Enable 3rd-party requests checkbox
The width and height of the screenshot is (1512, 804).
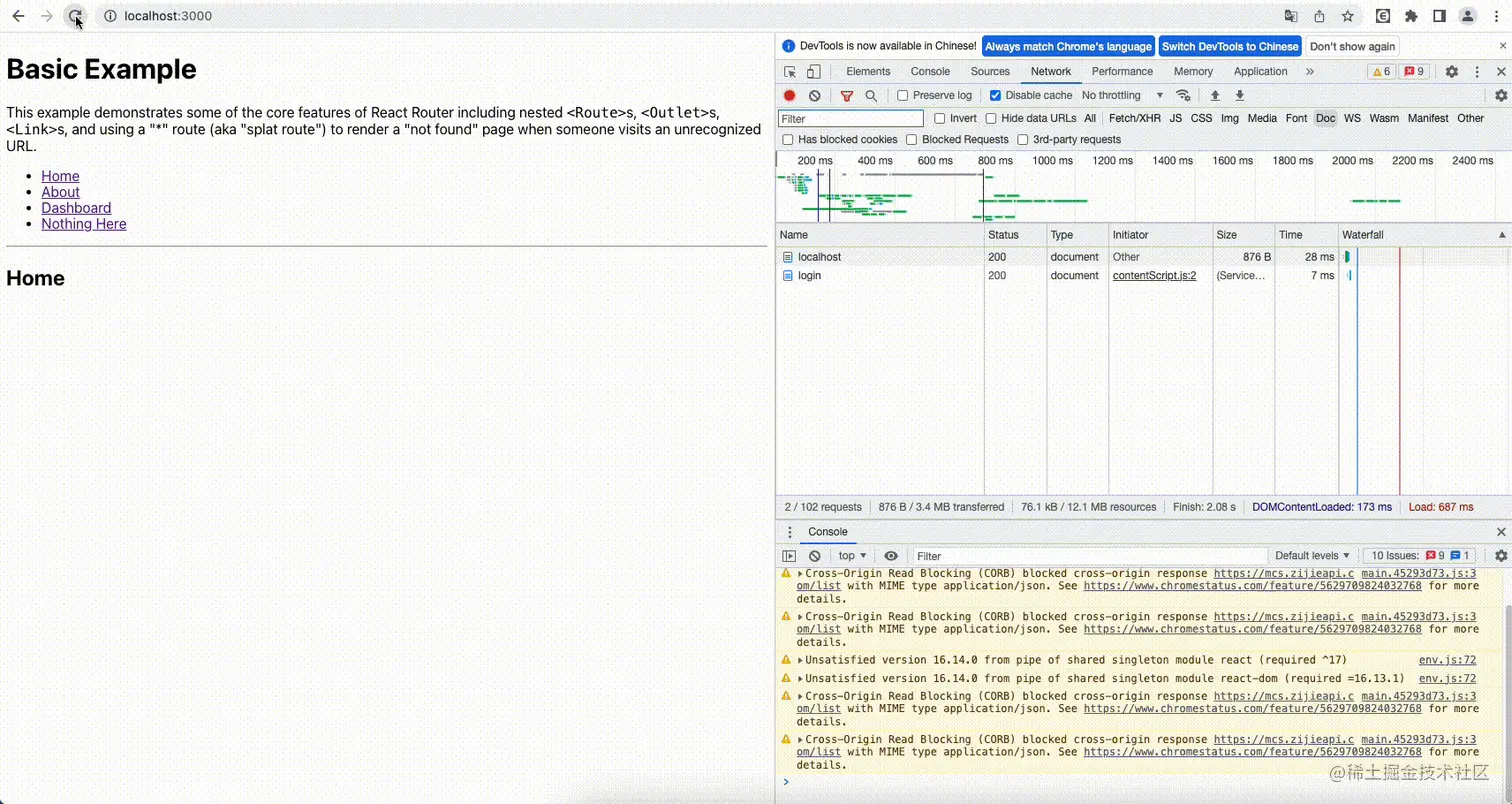click(1022, 140)
